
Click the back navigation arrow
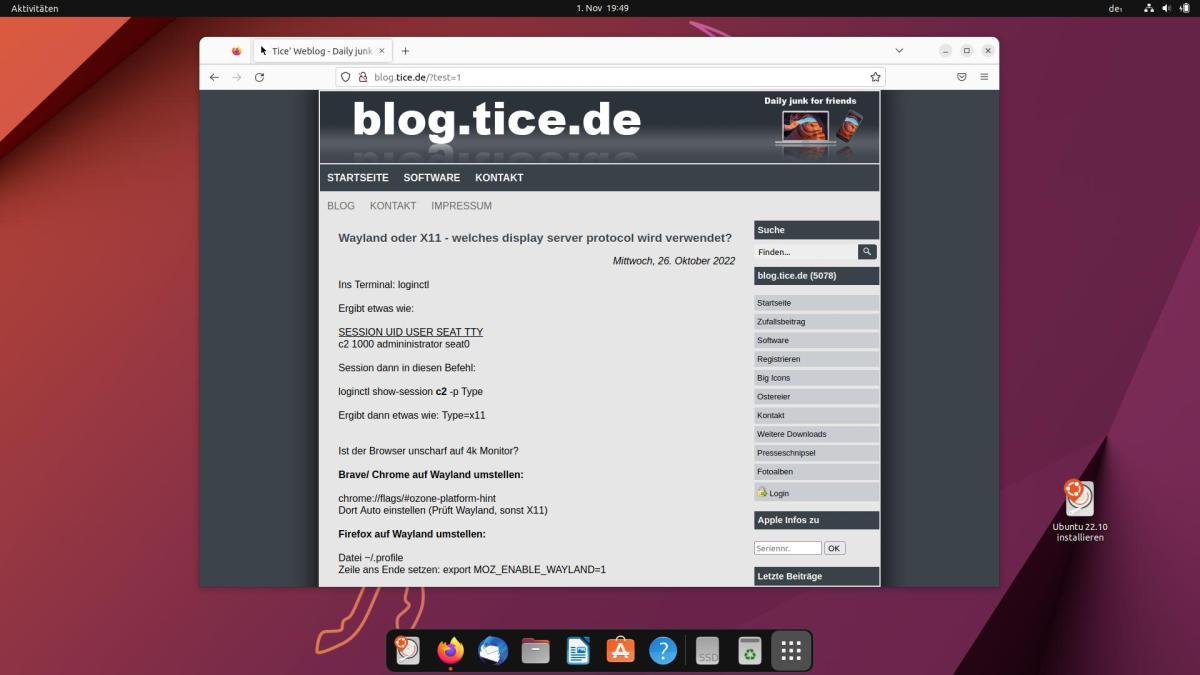tap(214, 77)
